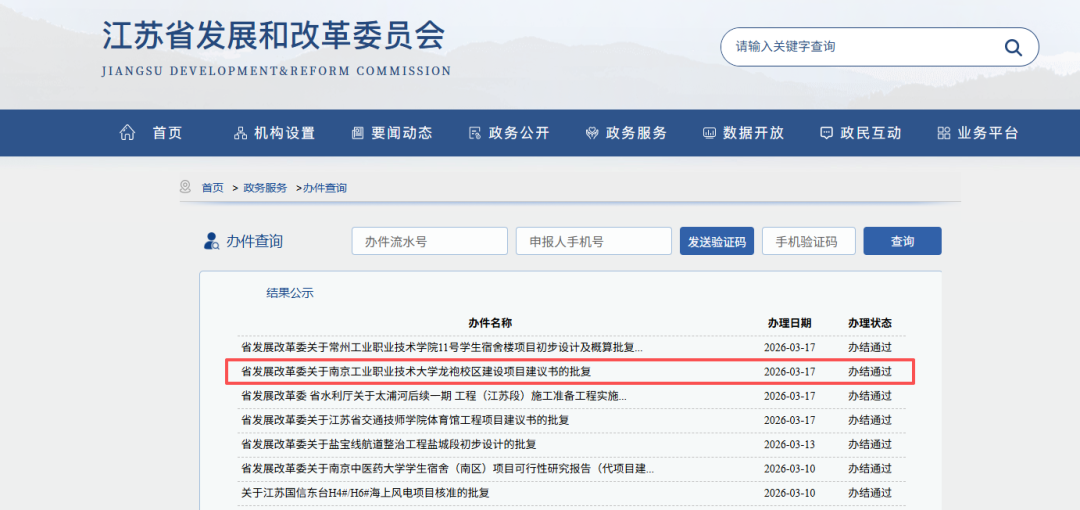The width and height of the screenshot is (1080, 510).
Task: Click the breadcrumb location pin icon
Action: pos(185,187)
